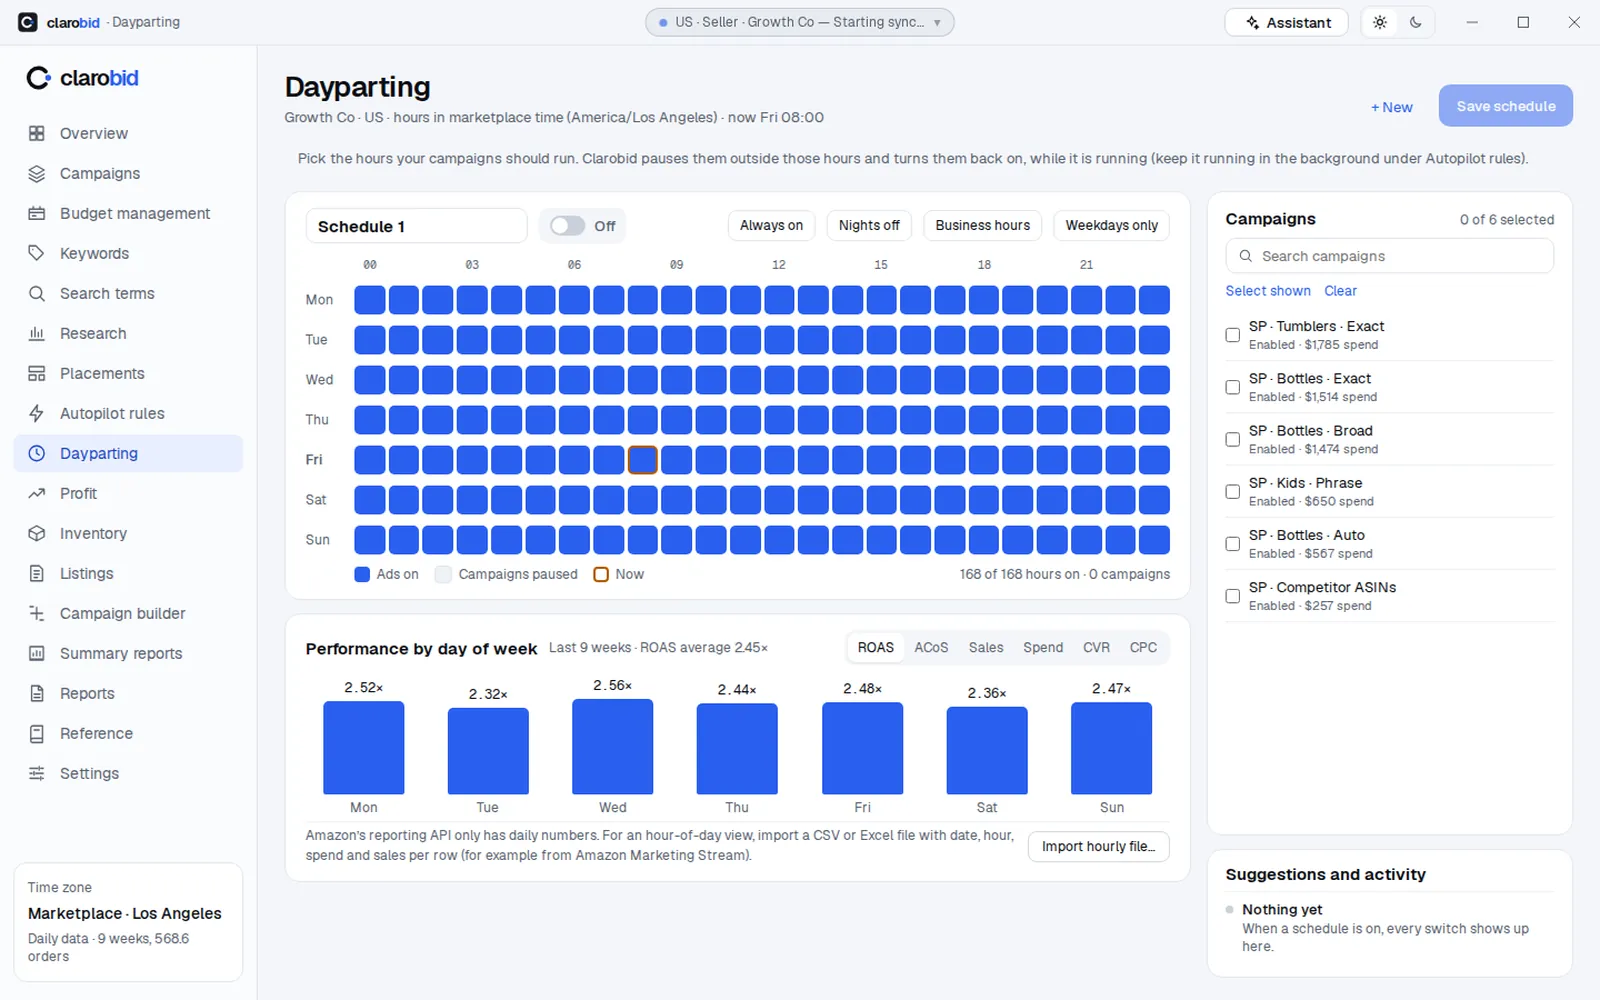The width and height of the screenshot is (1600, 1000).
Task: Open the Overview page icon in sidebar
Action: point(37,133)
